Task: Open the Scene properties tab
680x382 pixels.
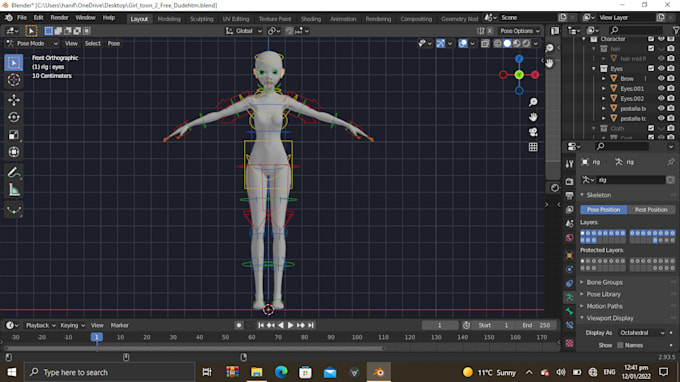Action: (x=569, y=224)
